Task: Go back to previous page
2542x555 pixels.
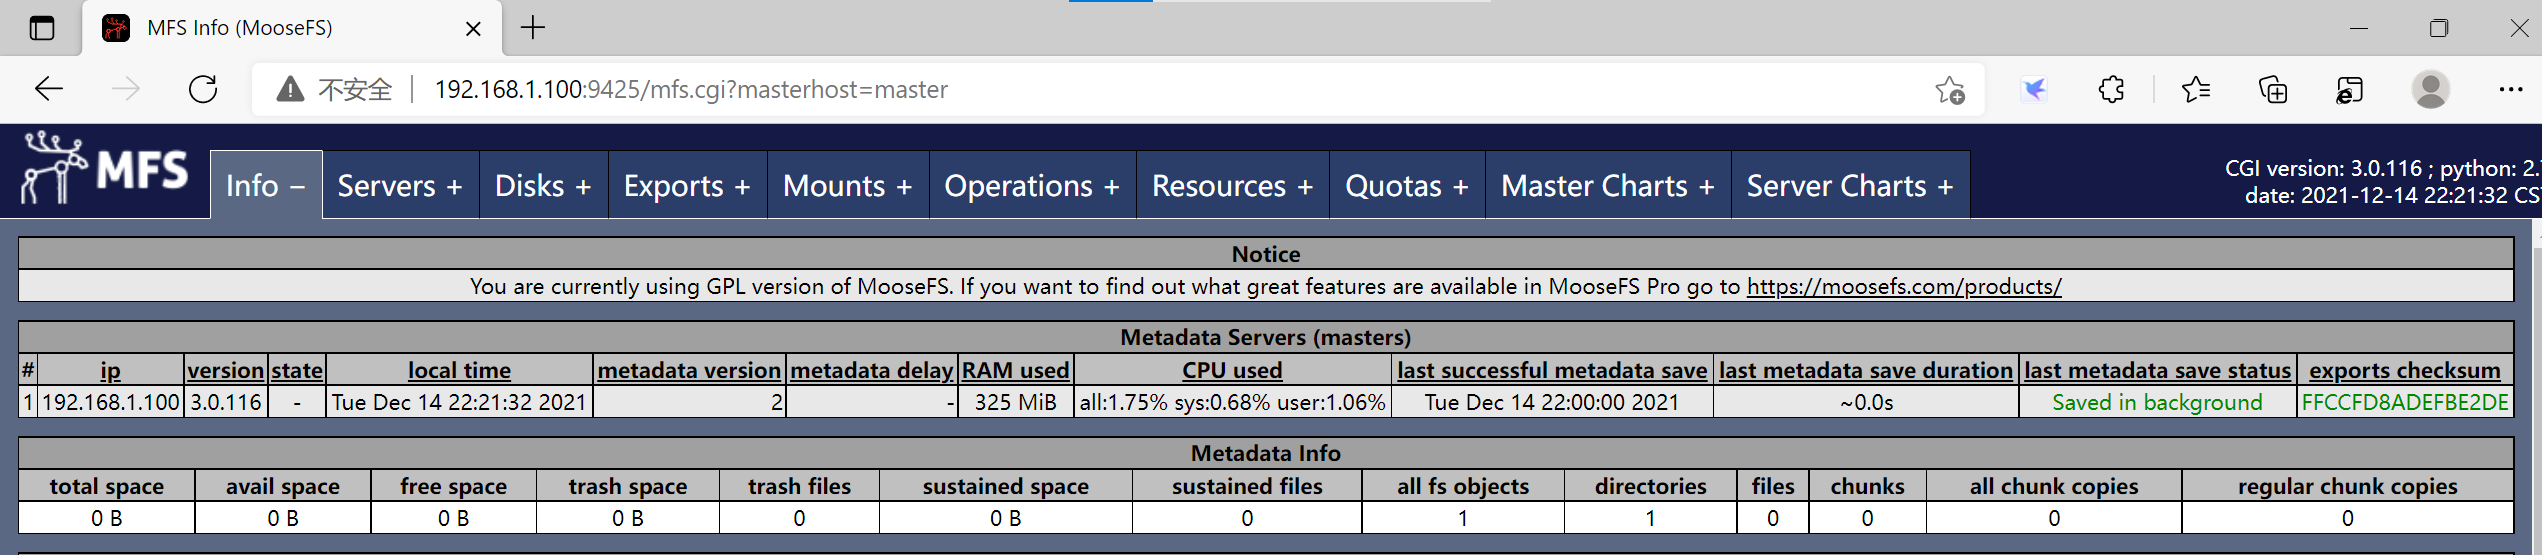Action: [x=49, y=89]
